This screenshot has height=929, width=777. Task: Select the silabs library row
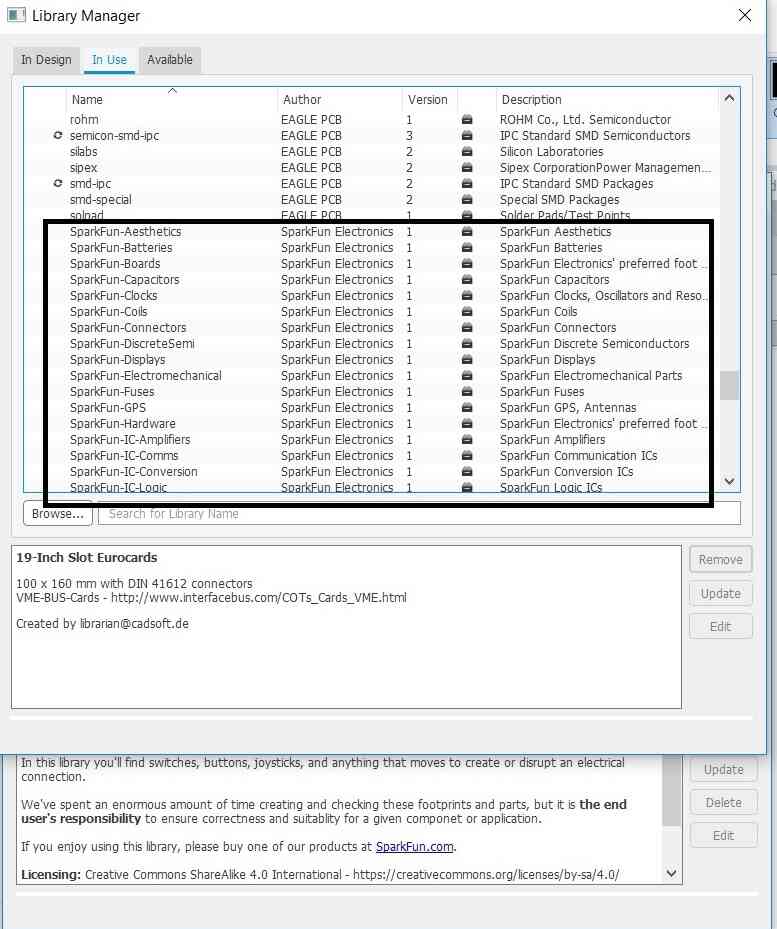pyautogui.click(x=372, y=152)
